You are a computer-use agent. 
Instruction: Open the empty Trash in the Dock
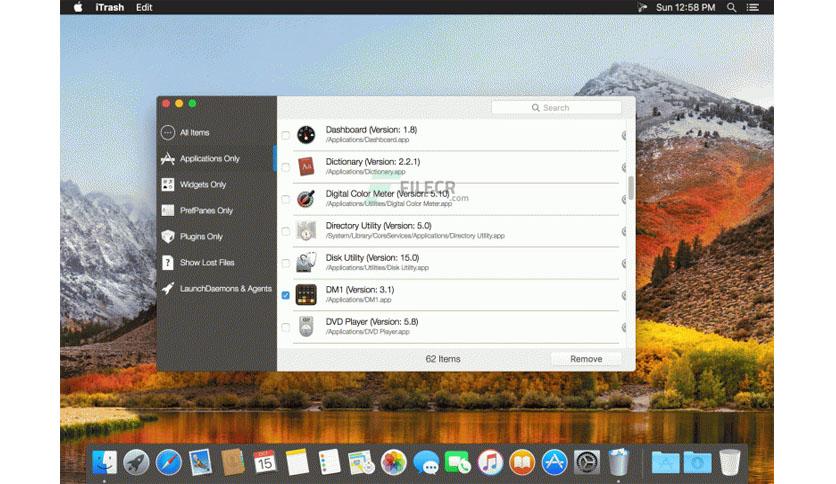click(x=729, y=462)
